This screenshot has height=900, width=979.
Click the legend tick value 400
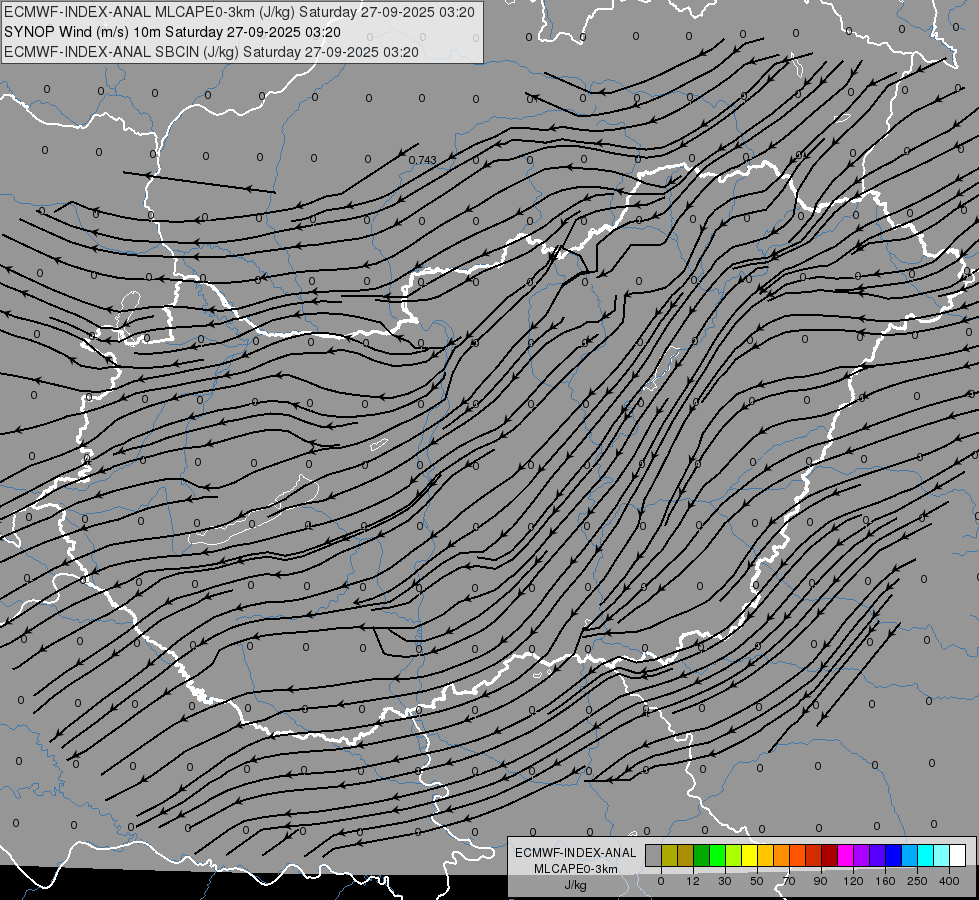point(949,881)
